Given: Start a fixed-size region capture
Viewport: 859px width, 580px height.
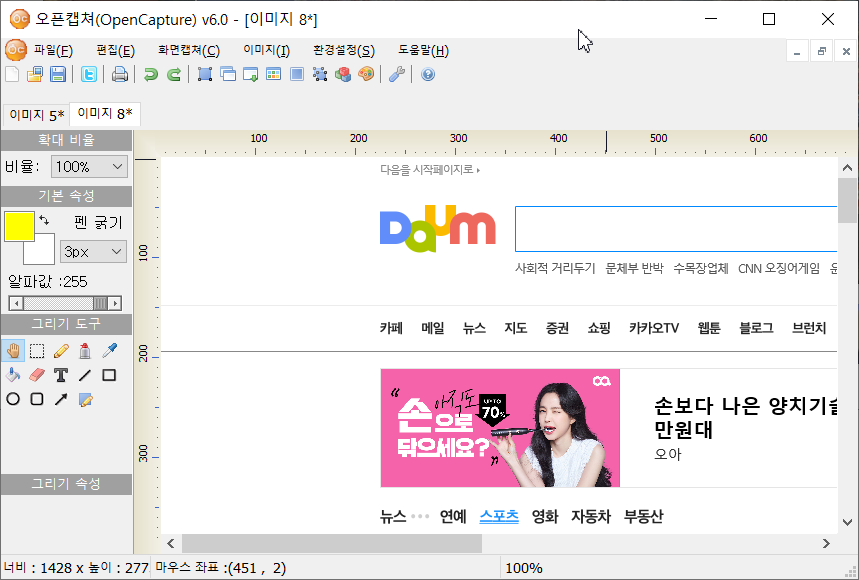Looking at the screenshot, I should 320,74.
